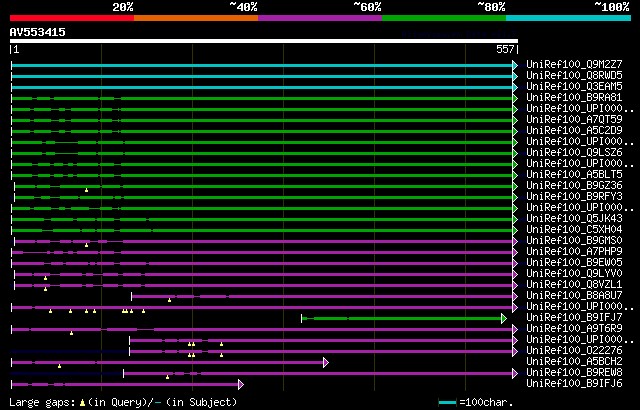Select the UniRef100_Q5JK43 label
Screen dimensions: 640x410
click(x=574, y=219)
